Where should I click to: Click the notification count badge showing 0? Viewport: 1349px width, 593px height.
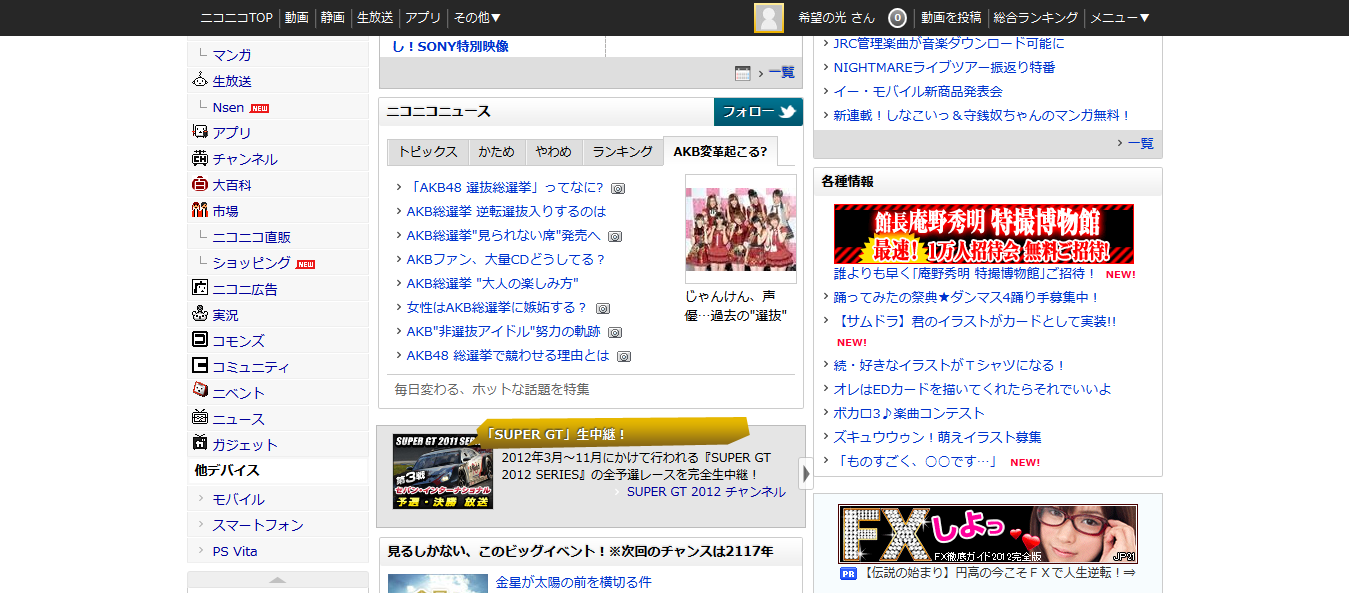[x=897, y=18]
